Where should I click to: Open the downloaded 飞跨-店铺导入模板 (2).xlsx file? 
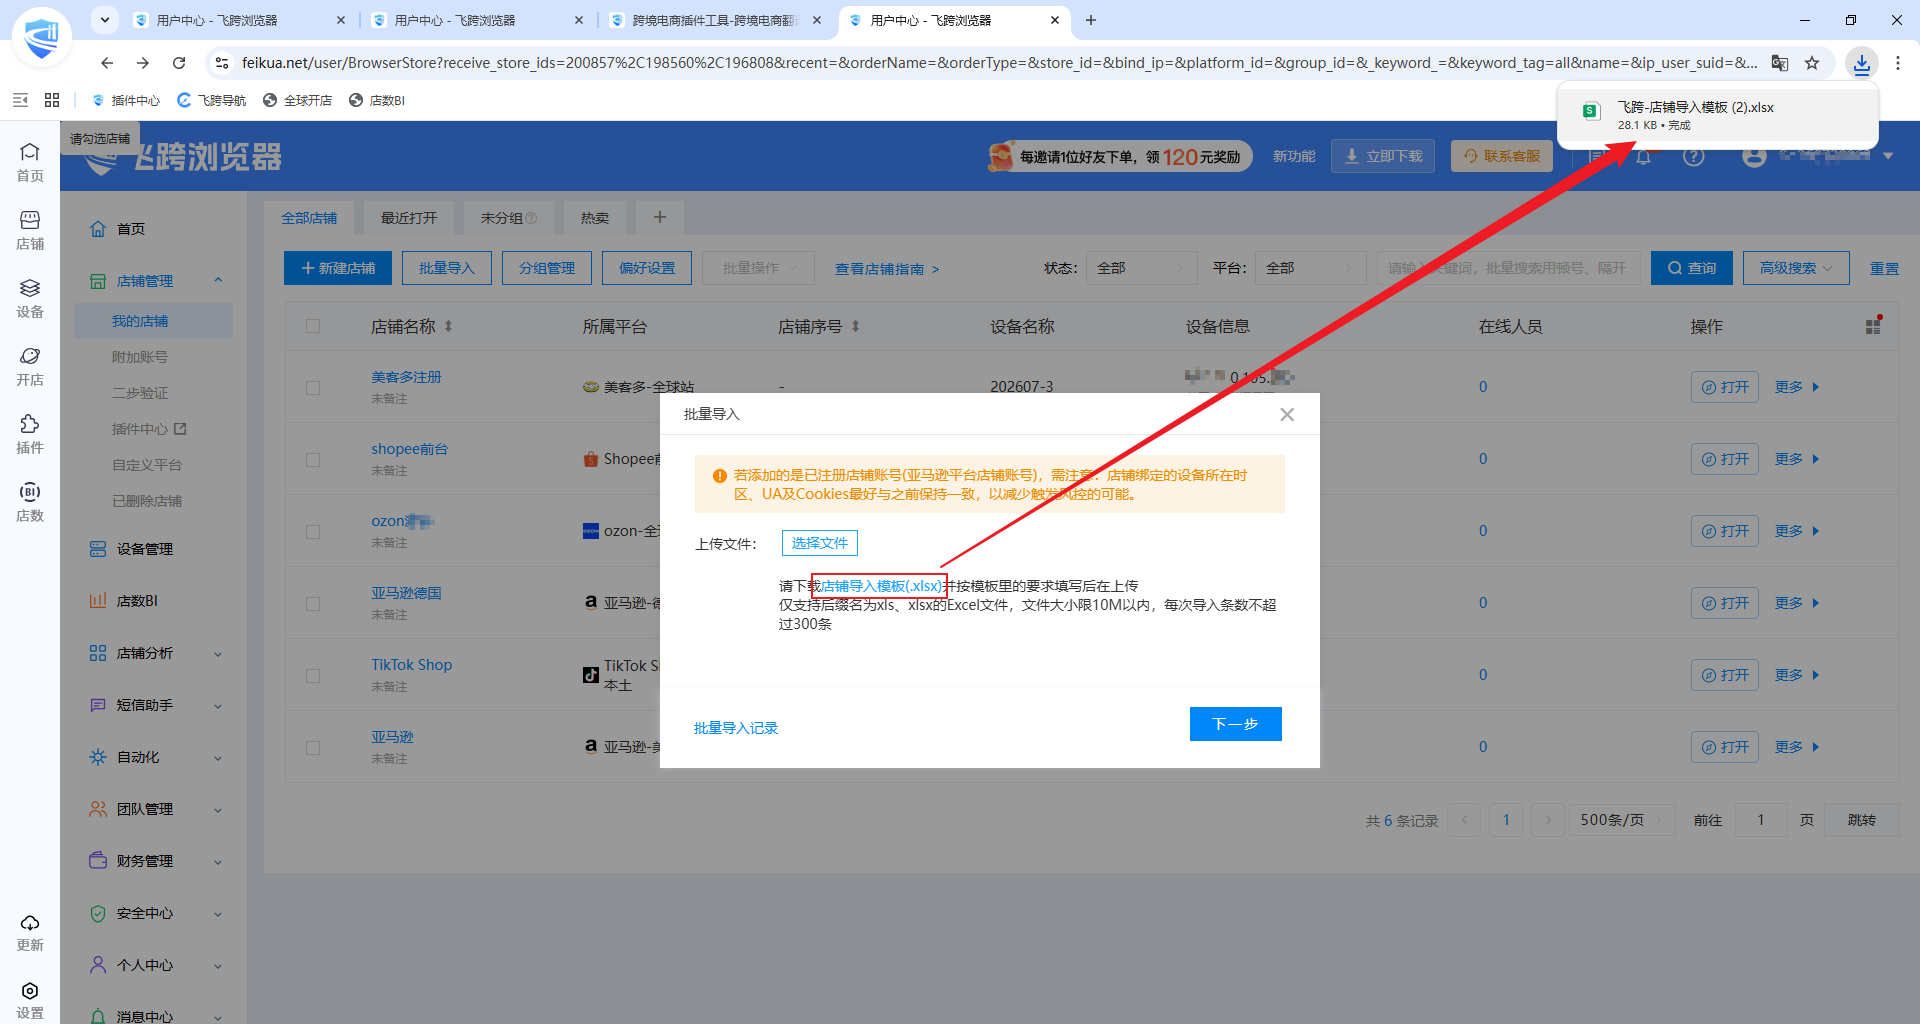point(1718,115)
